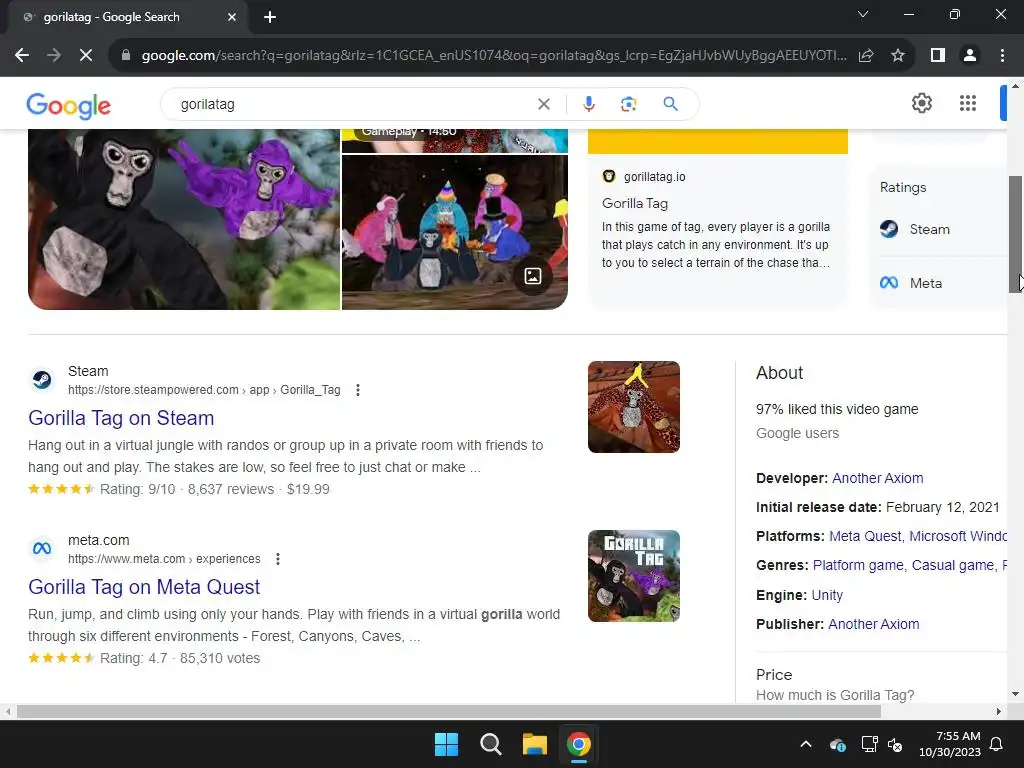Clear the search box with the X
The height and width of the screenshot is (768, 1024).
[543, 104]
